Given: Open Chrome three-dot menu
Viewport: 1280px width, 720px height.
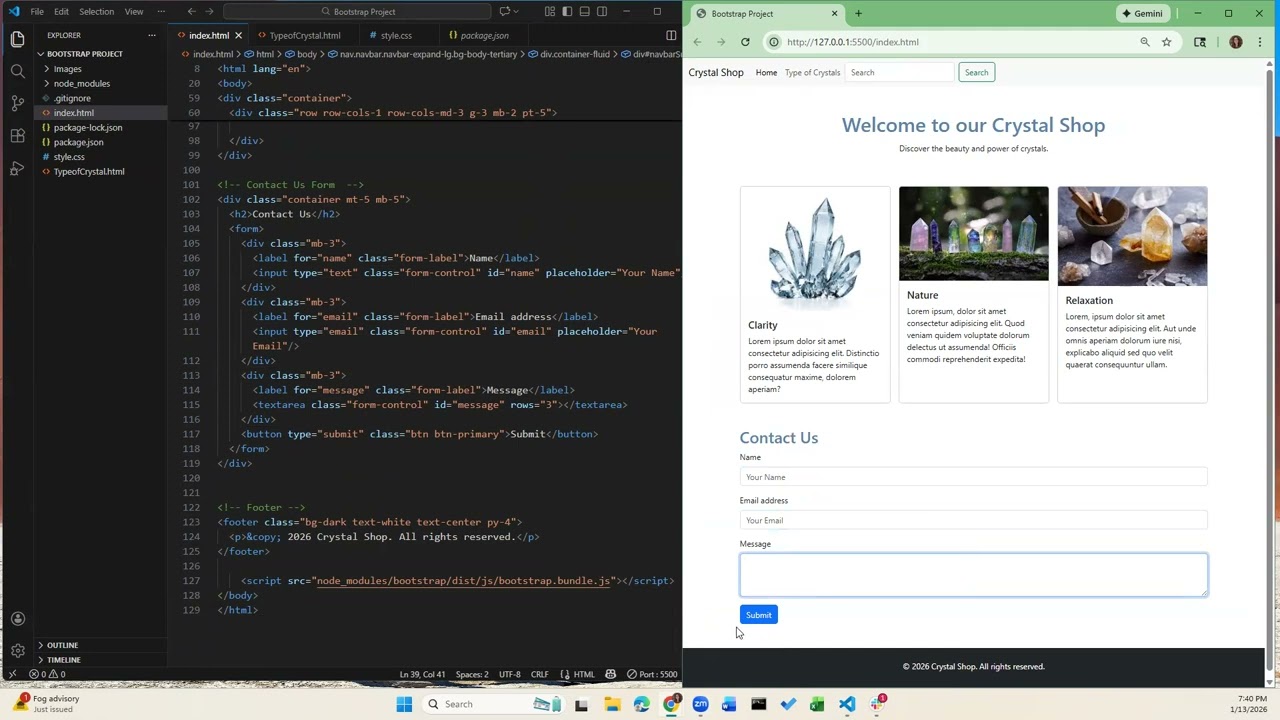Looking at the screenshot, I should [1260, 42].
